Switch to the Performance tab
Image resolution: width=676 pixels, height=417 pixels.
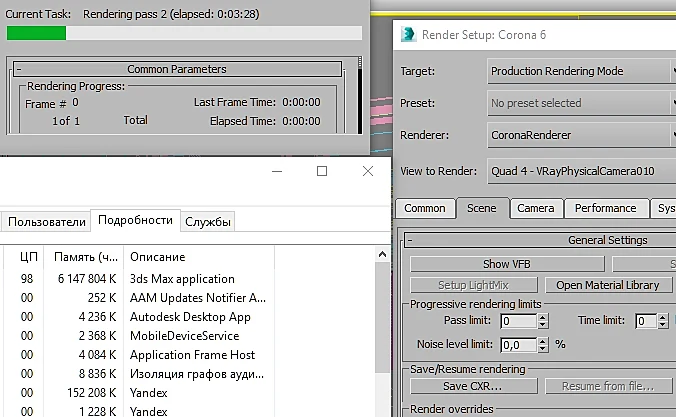pos(606,208)
